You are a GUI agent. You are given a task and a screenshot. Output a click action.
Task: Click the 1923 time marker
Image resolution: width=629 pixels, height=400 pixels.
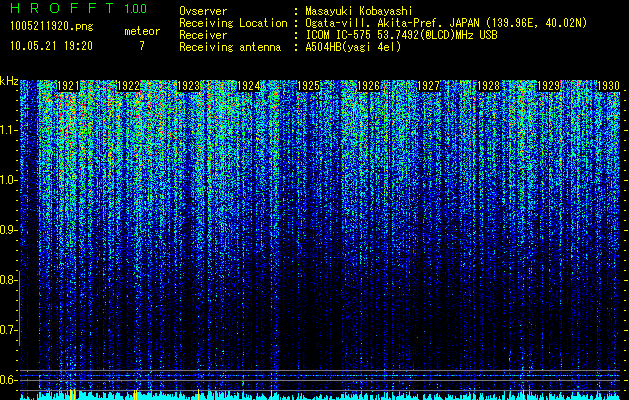coord(189,86)
